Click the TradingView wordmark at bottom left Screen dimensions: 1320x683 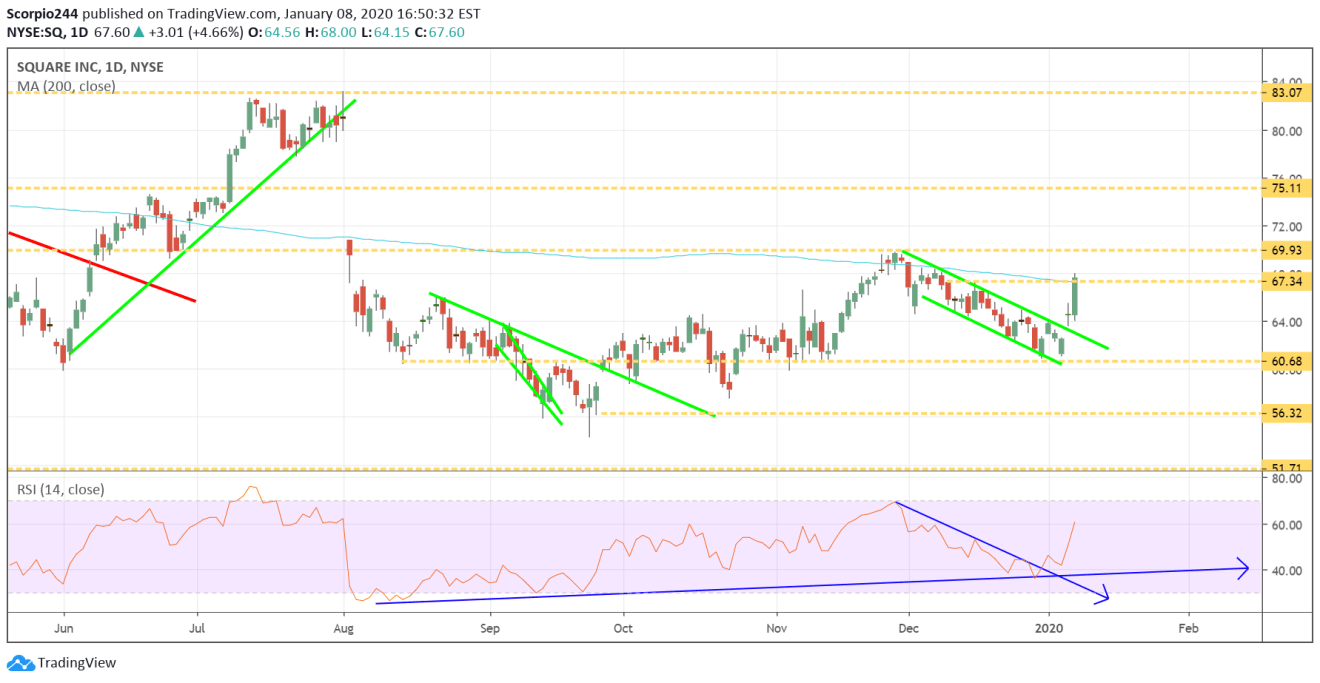tap(76, 663)
